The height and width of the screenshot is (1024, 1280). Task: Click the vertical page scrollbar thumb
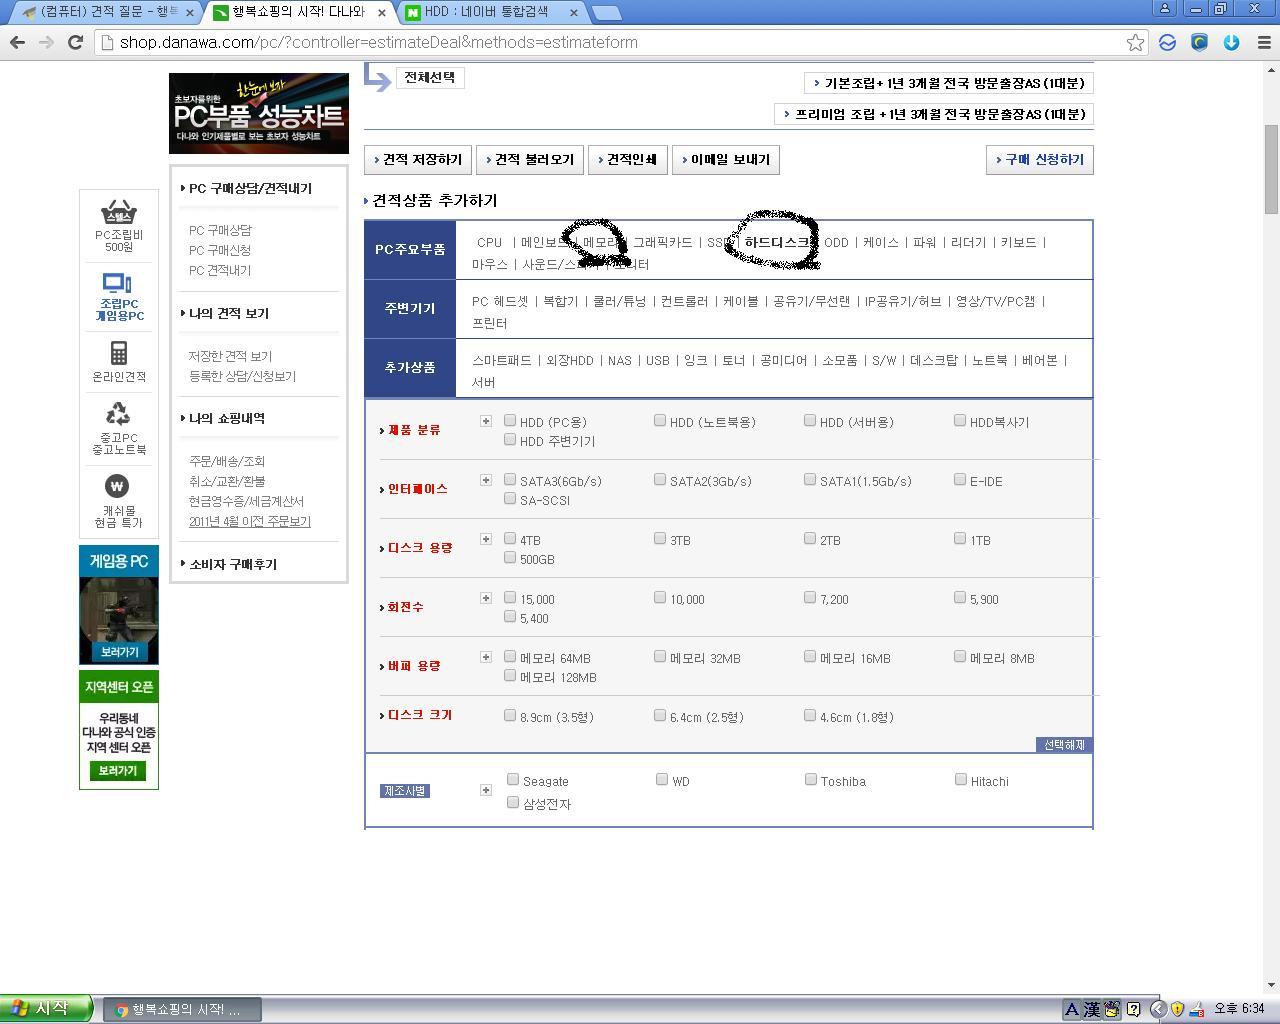point(1272,169)
